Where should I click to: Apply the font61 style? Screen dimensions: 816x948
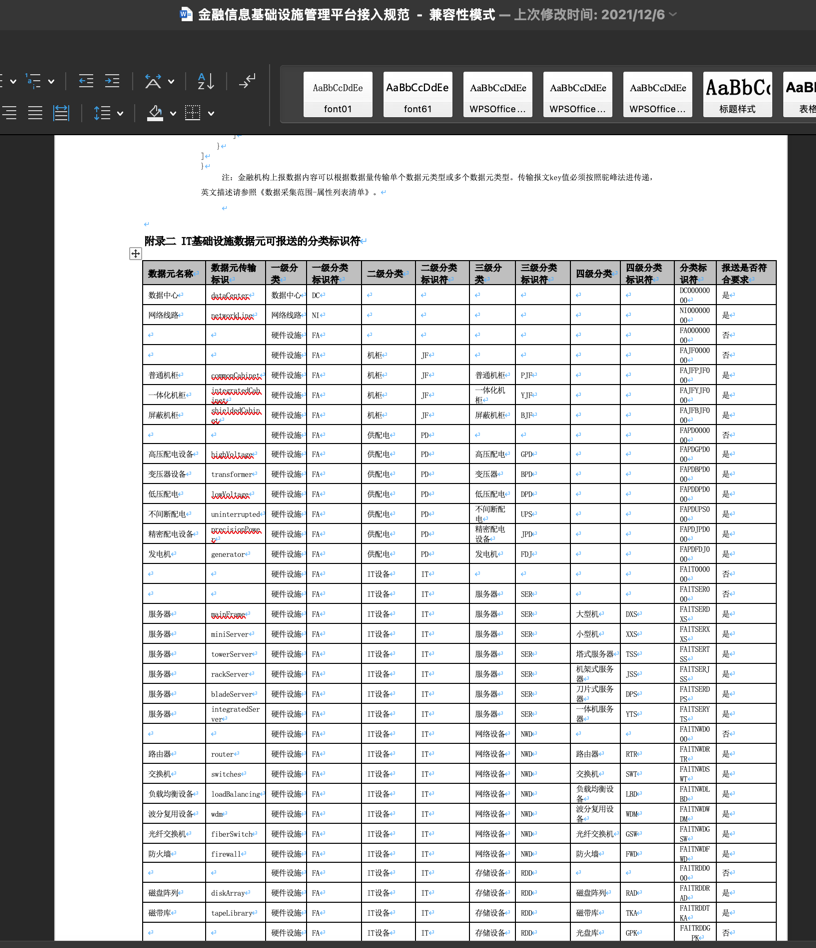[418, 94]
